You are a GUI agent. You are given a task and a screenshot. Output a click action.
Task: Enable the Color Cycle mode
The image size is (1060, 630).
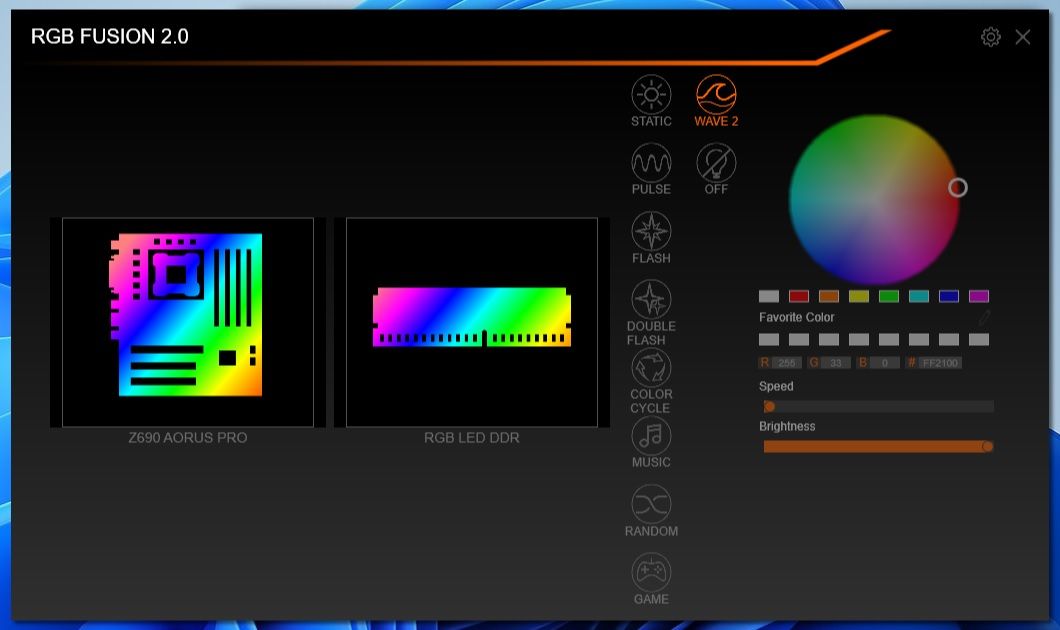pos(651,368)
